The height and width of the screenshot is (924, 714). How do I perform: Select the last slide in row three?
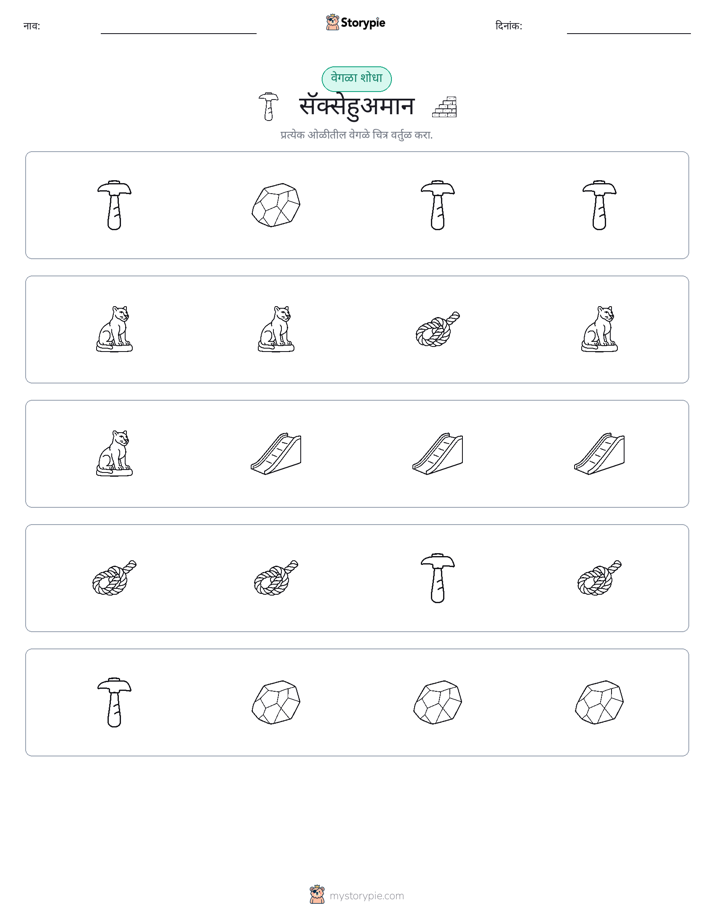click(599, 453)
